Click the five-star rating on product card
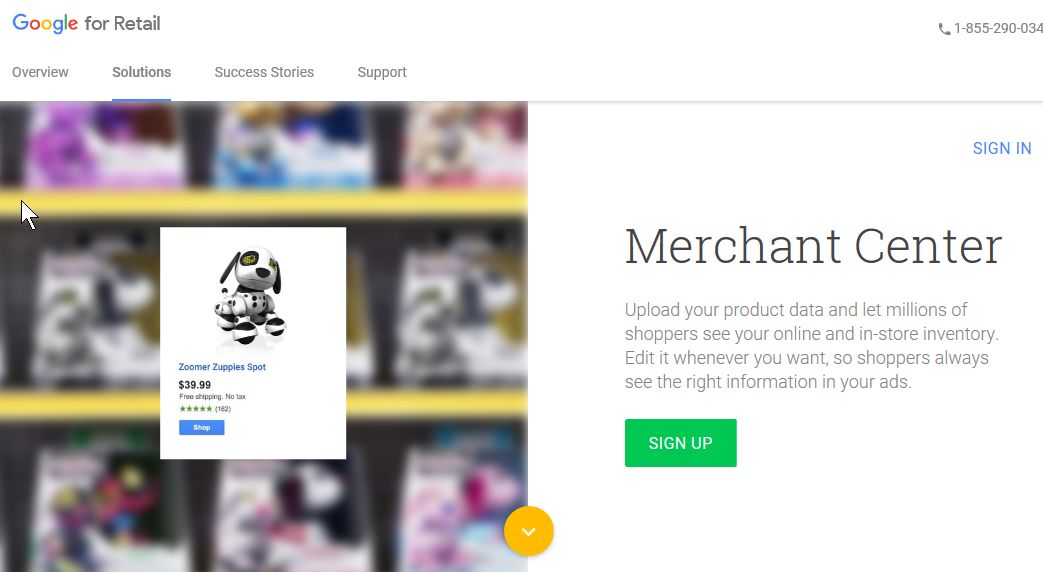The image size is (1043, 572). tap(196, 409)
